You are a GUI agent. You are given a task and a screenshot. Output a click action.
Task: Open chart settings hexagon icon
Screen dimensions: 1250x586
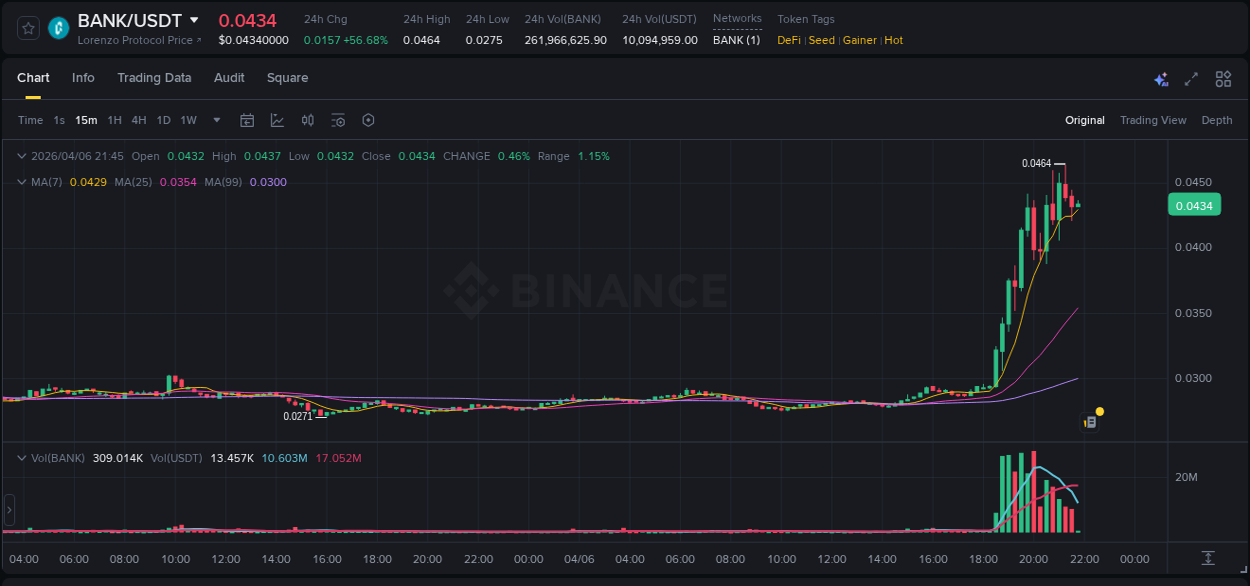pyautogui.click(x=368, y=120)
